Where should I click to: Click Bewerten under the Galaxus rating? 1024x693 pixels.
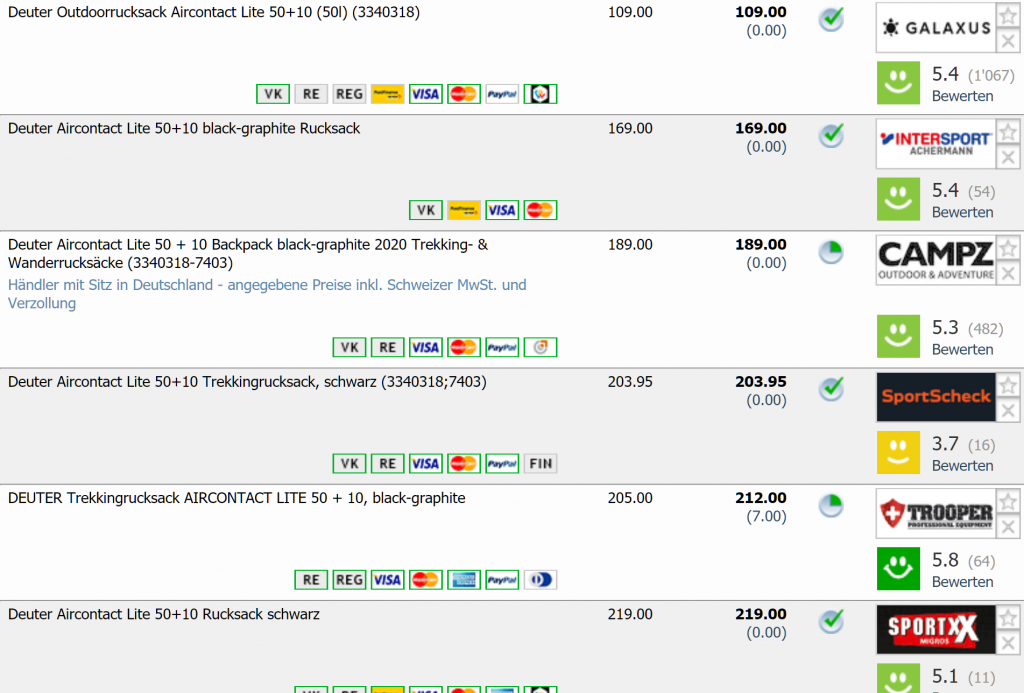pos(962,96)
